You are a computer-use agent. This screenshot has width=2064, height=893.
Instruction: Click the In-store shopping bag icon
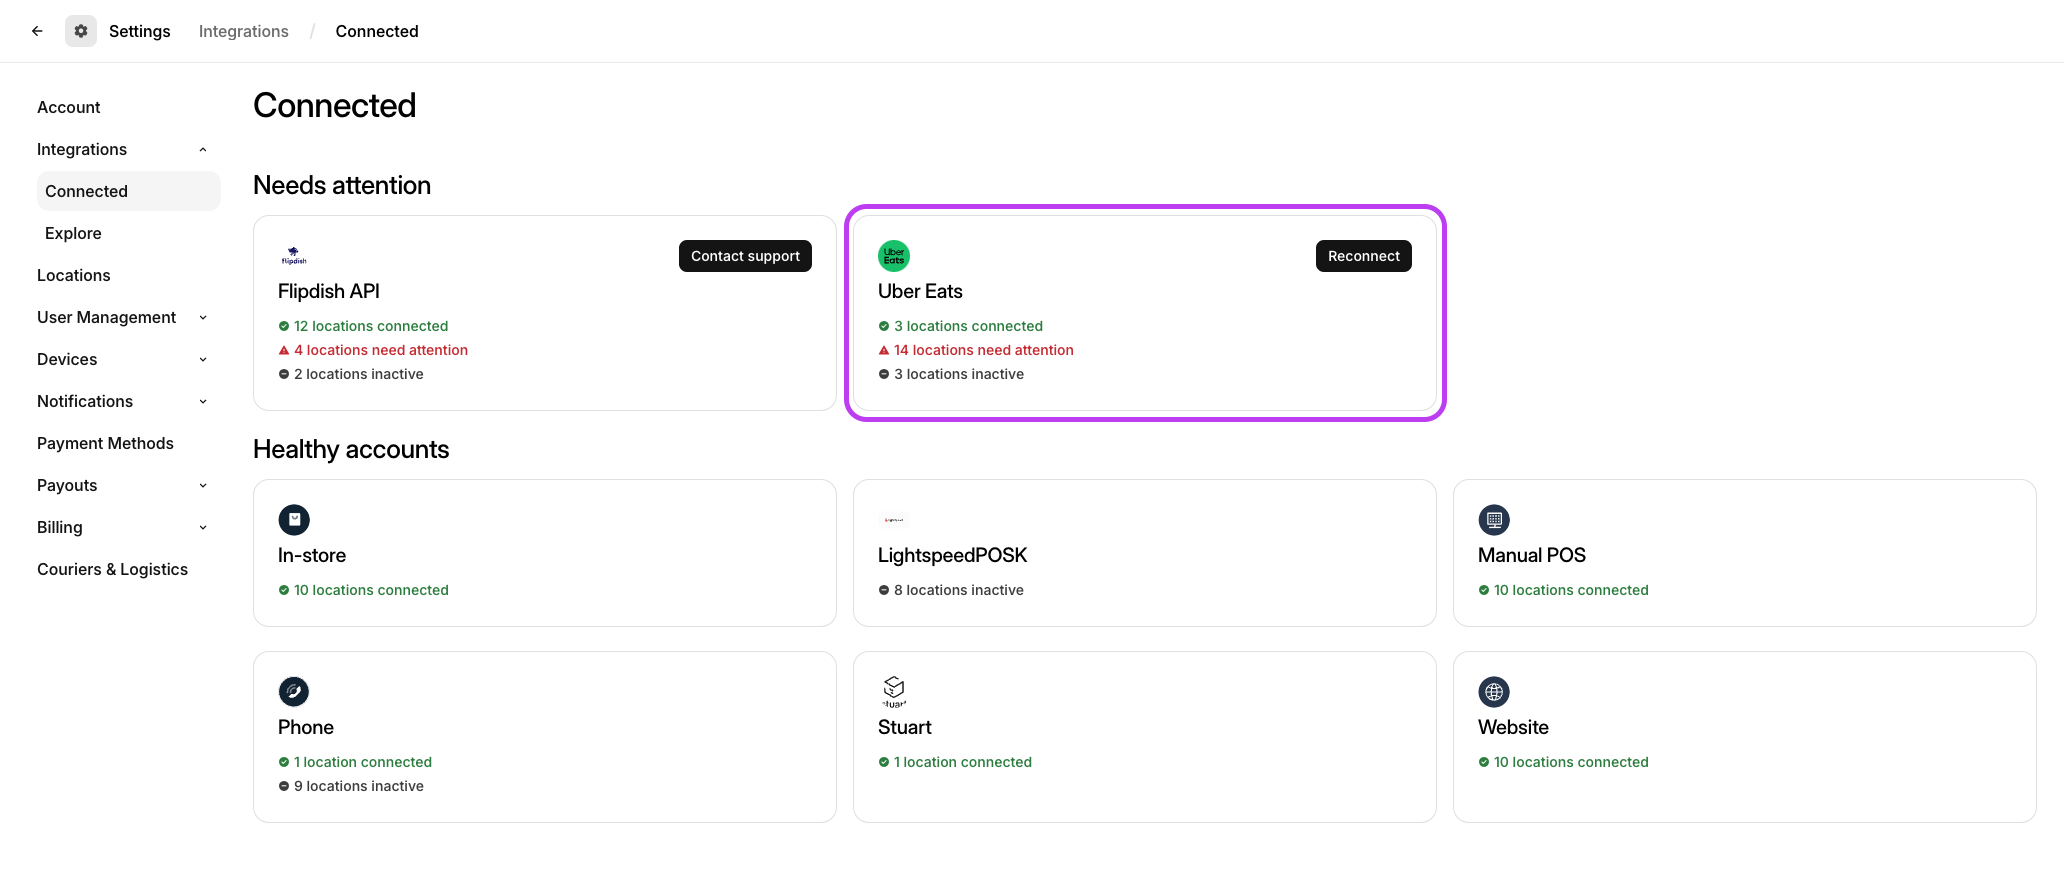[294, 520]
